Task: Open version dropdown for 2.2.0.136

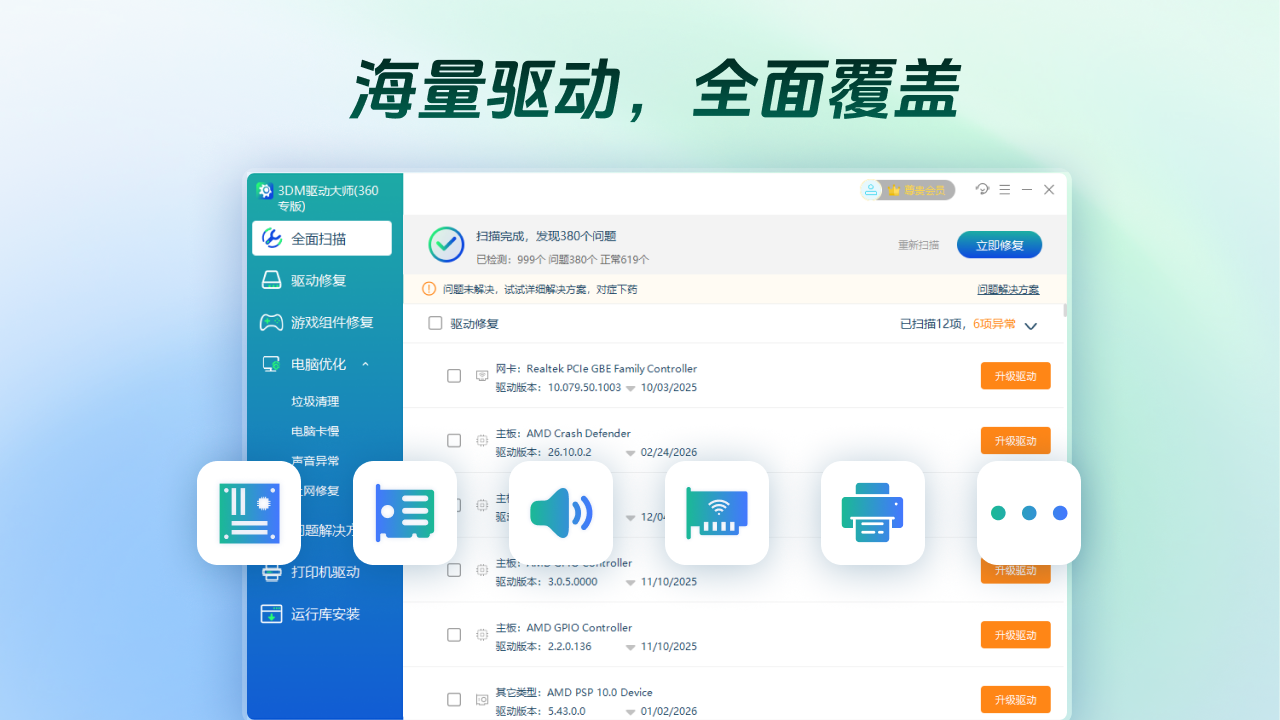Action: click(631, 647)
